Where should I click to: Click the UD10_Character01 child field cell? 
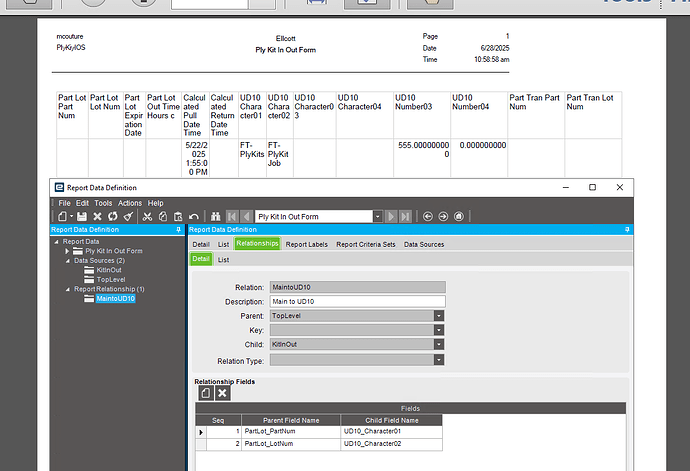coord(391,431)
